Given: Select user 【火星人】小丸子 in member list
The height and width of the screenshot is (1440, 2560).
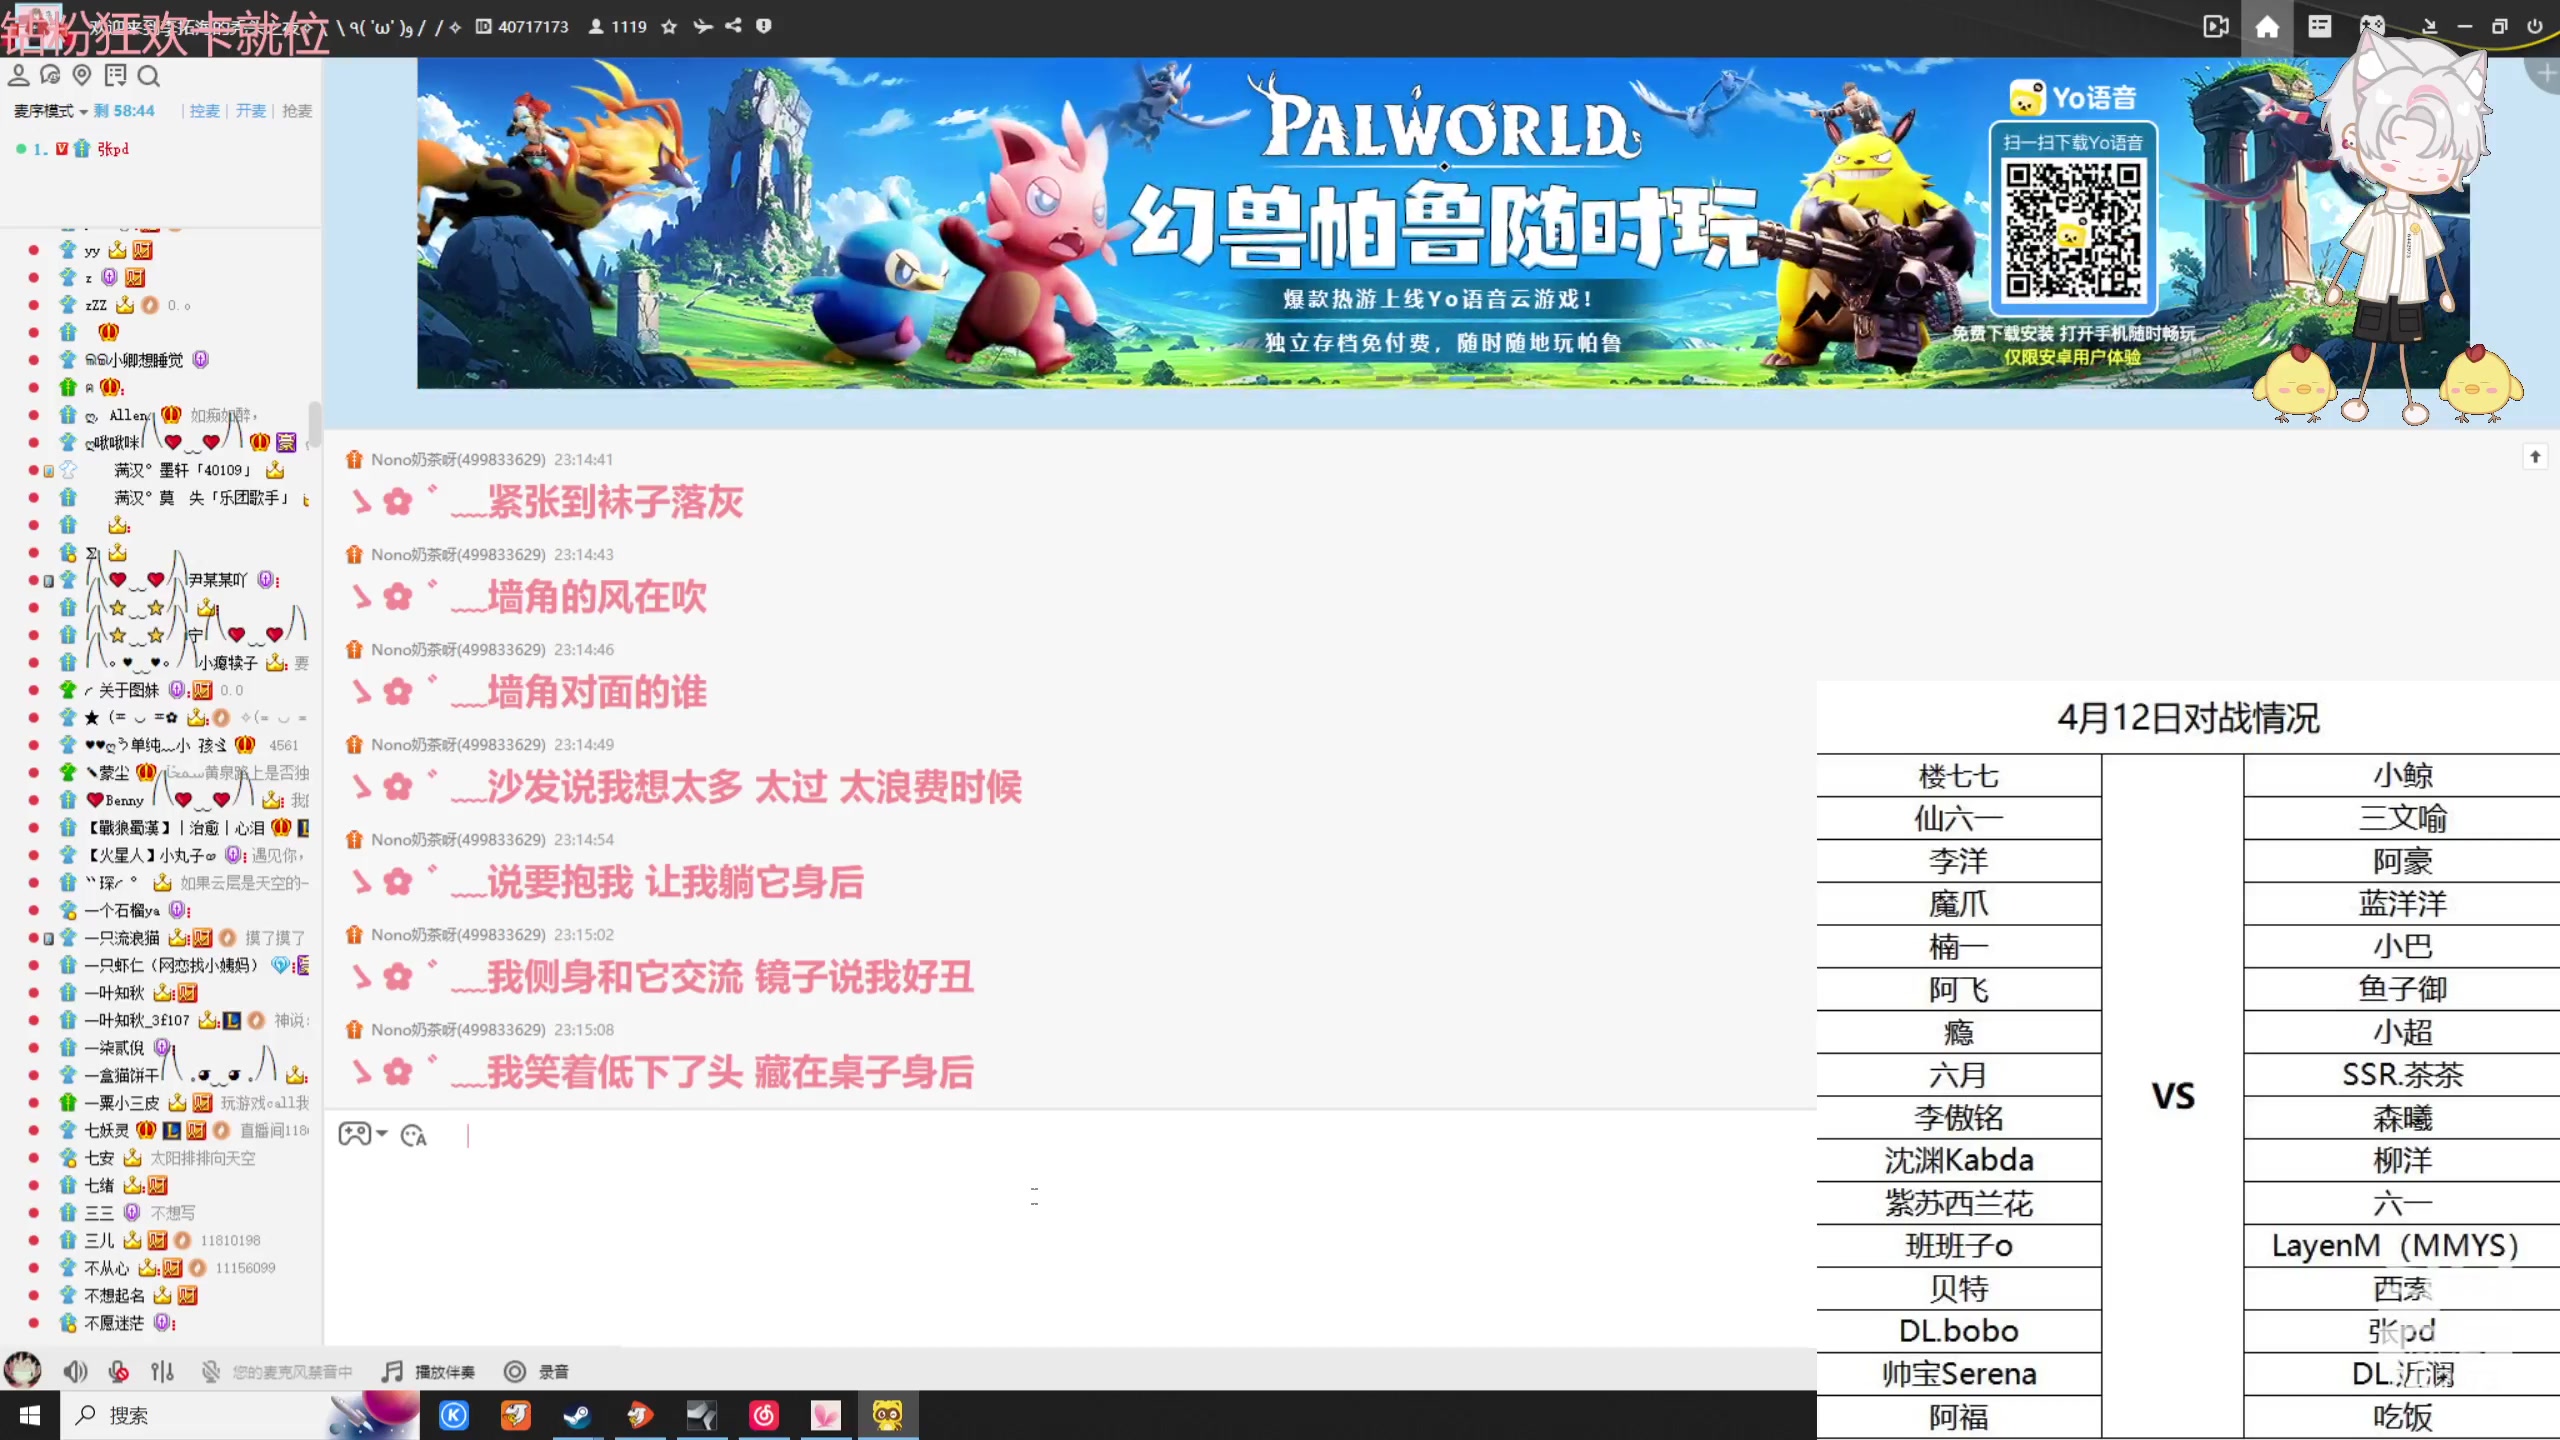Looking at the screenshot, I should [150, 855].
